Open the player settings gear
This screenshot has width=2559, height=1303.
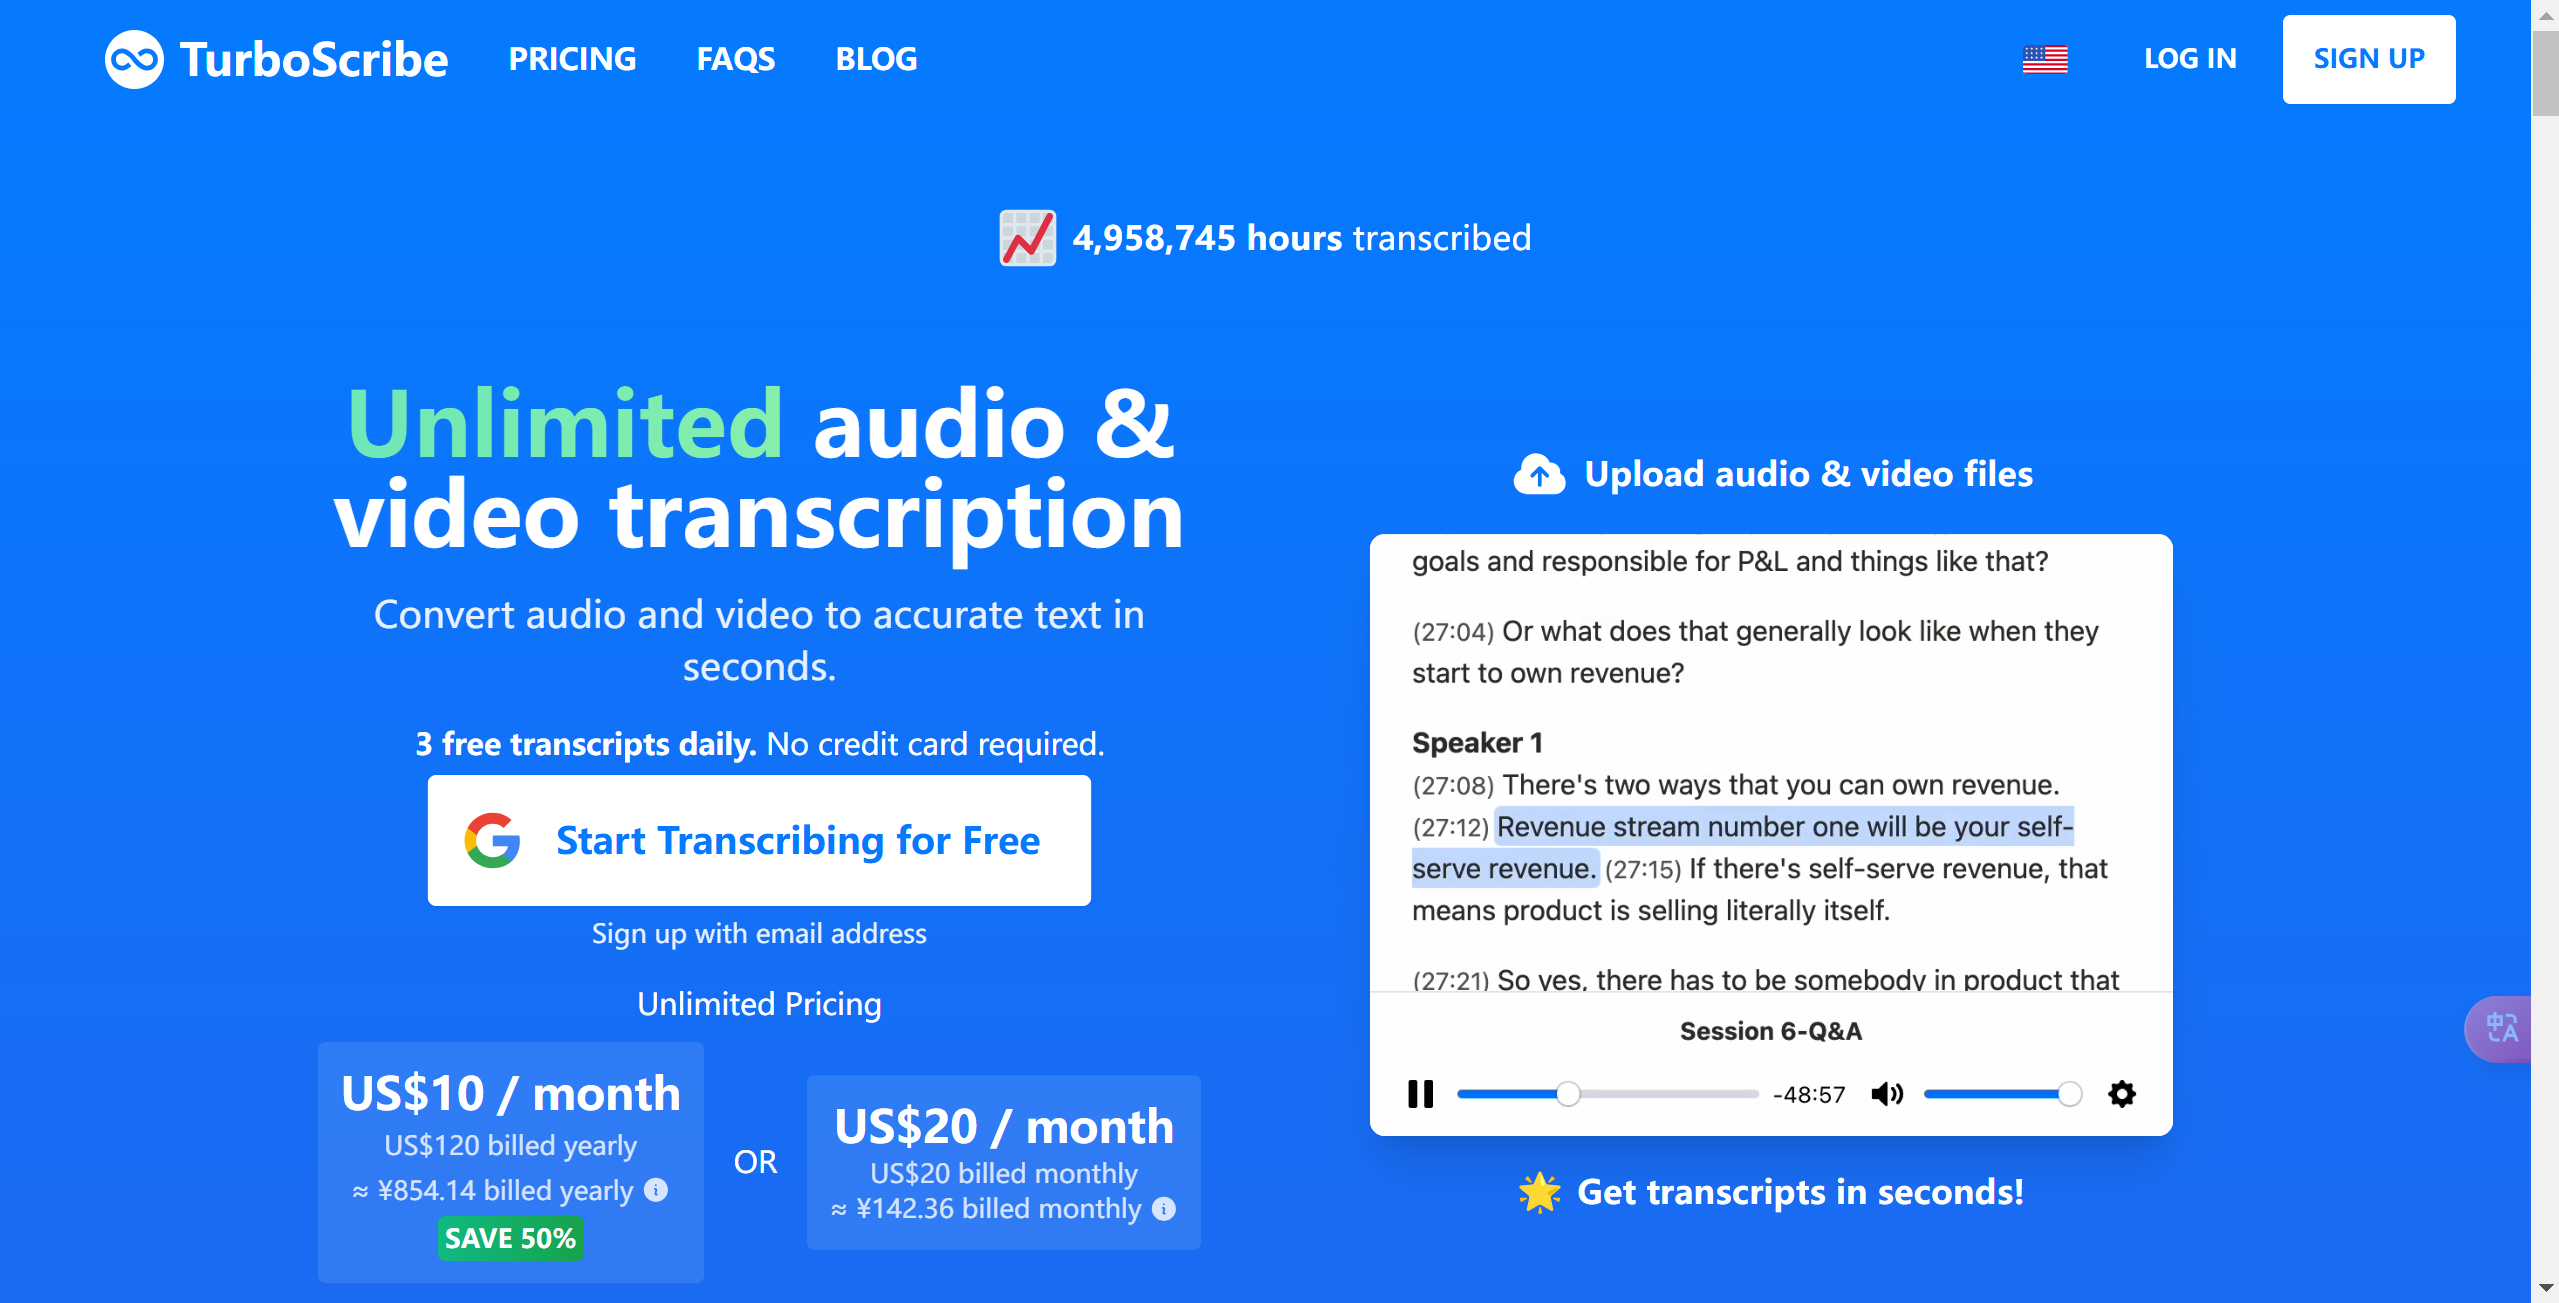coord(2122,1094)
